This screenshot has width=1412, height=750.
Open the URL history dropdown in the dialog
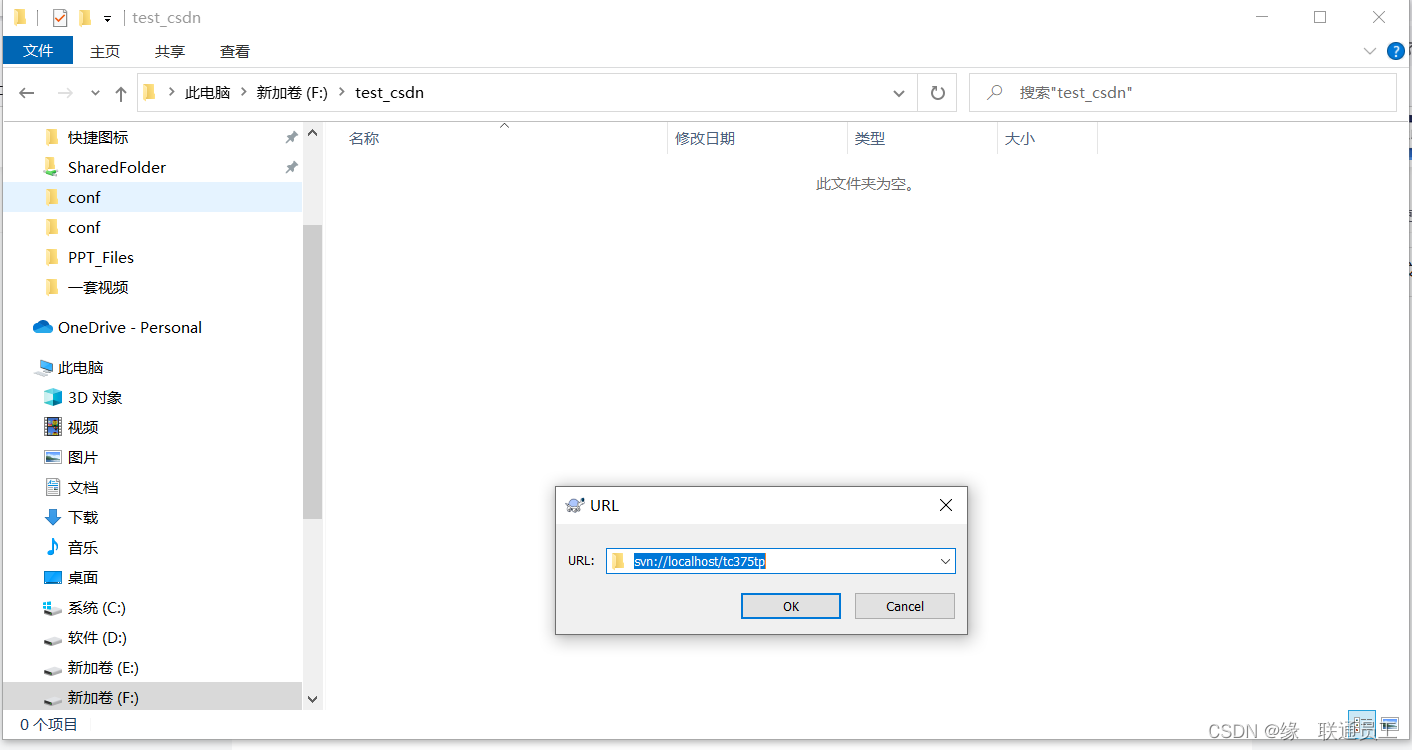coord(944,561)
